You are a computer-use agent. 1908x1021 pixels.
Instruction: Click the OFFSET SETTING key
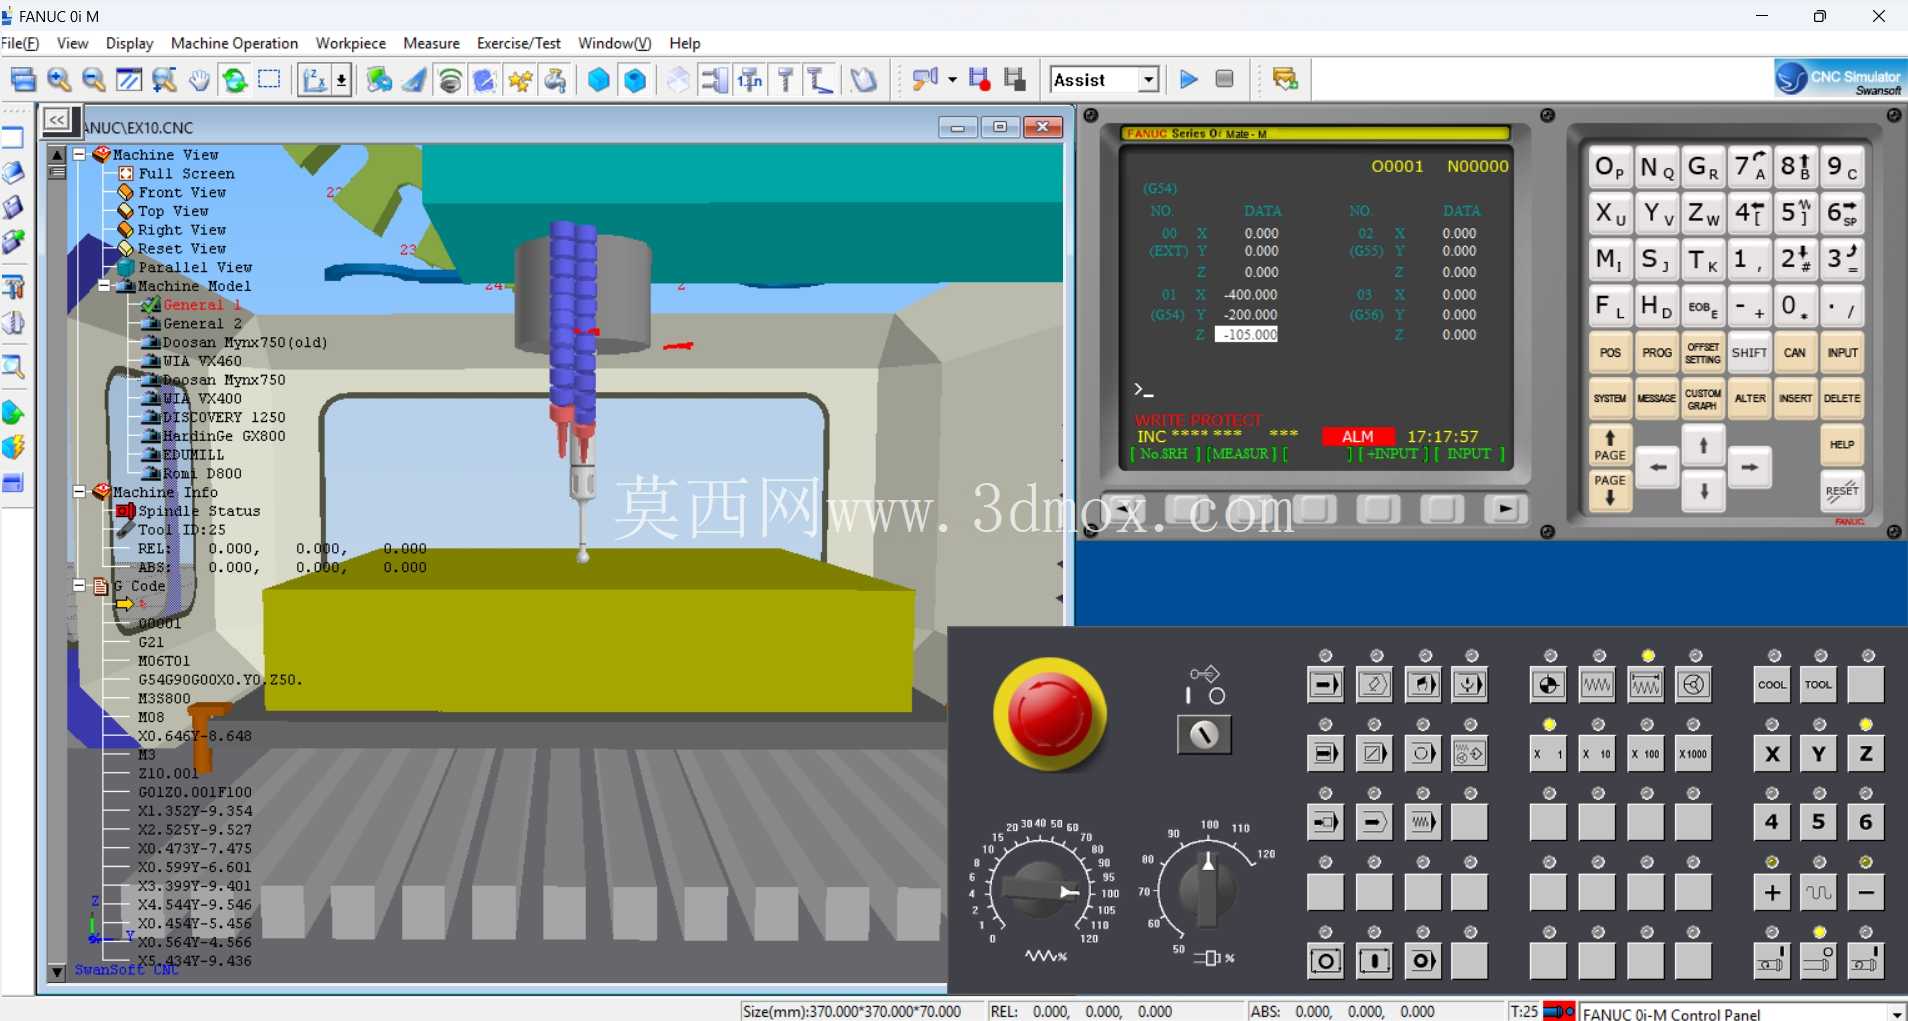(1703, 353)
